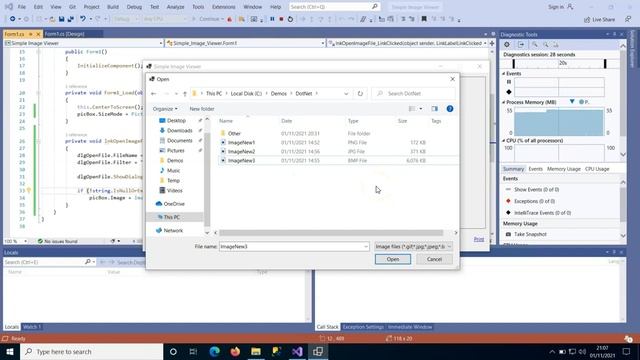This screenshot has height=360, width=640.
Task: Click the Print link in Simple Image Viewer
Action: (479, 239)
